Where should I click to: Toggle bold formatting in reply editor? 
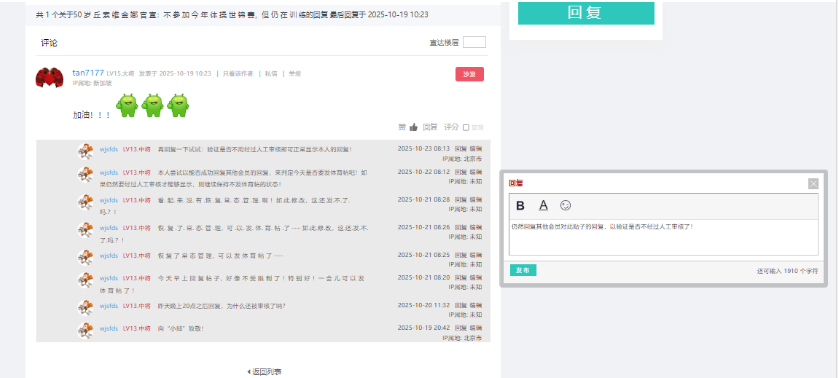pyautogui.click(x=520, y=206)
